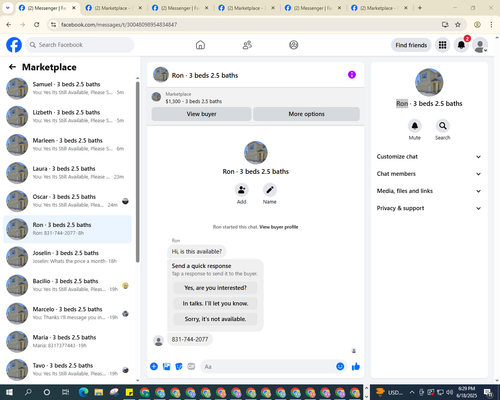Open Marleen conversation thumbnail
The height and width of the screenshot is (400, 500).
(x=17, y=145)
